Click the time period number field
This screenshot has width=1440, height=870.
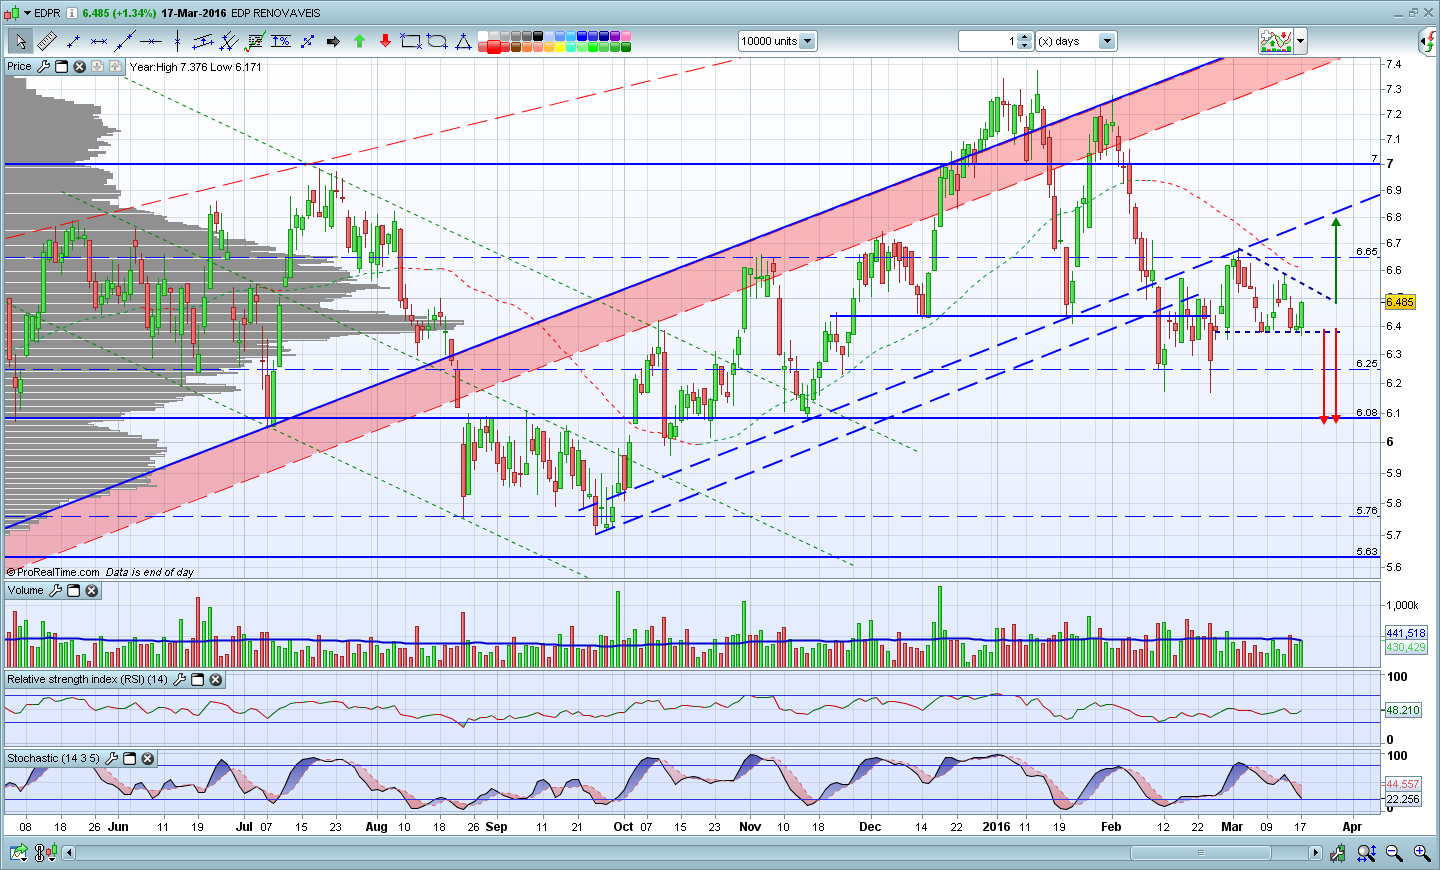click(987, 41)
